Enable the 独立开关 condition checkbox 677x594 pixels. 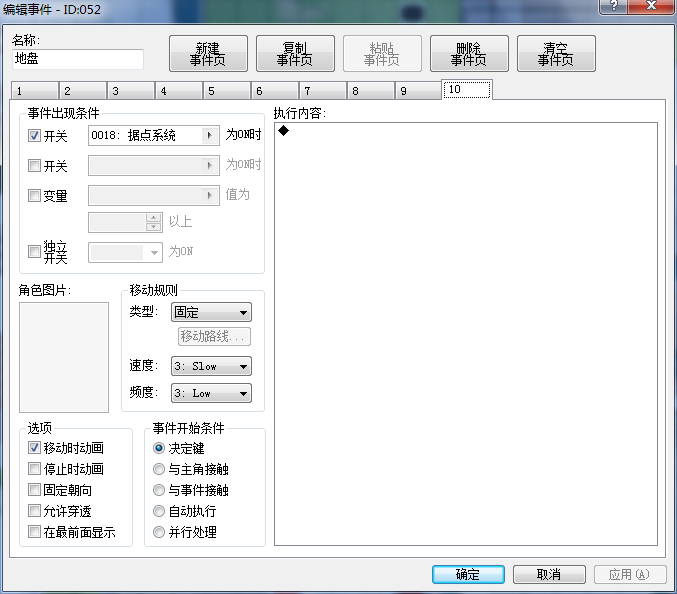click(34, 252)
